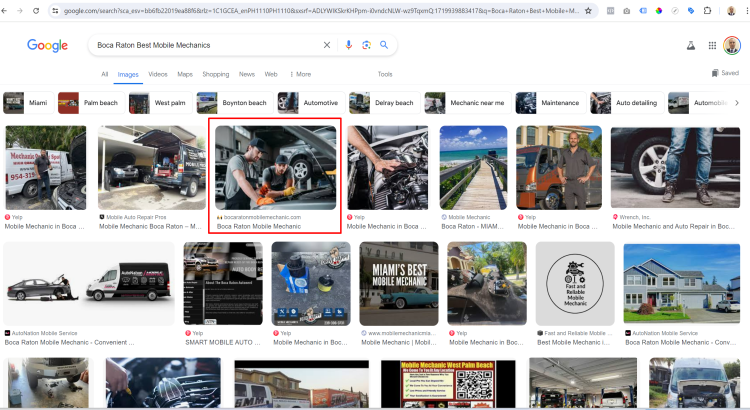Open 'Boca Raton Mobile Mechanic' title link
The width and height of the screenshot is (750, 410).
point(259,226)
